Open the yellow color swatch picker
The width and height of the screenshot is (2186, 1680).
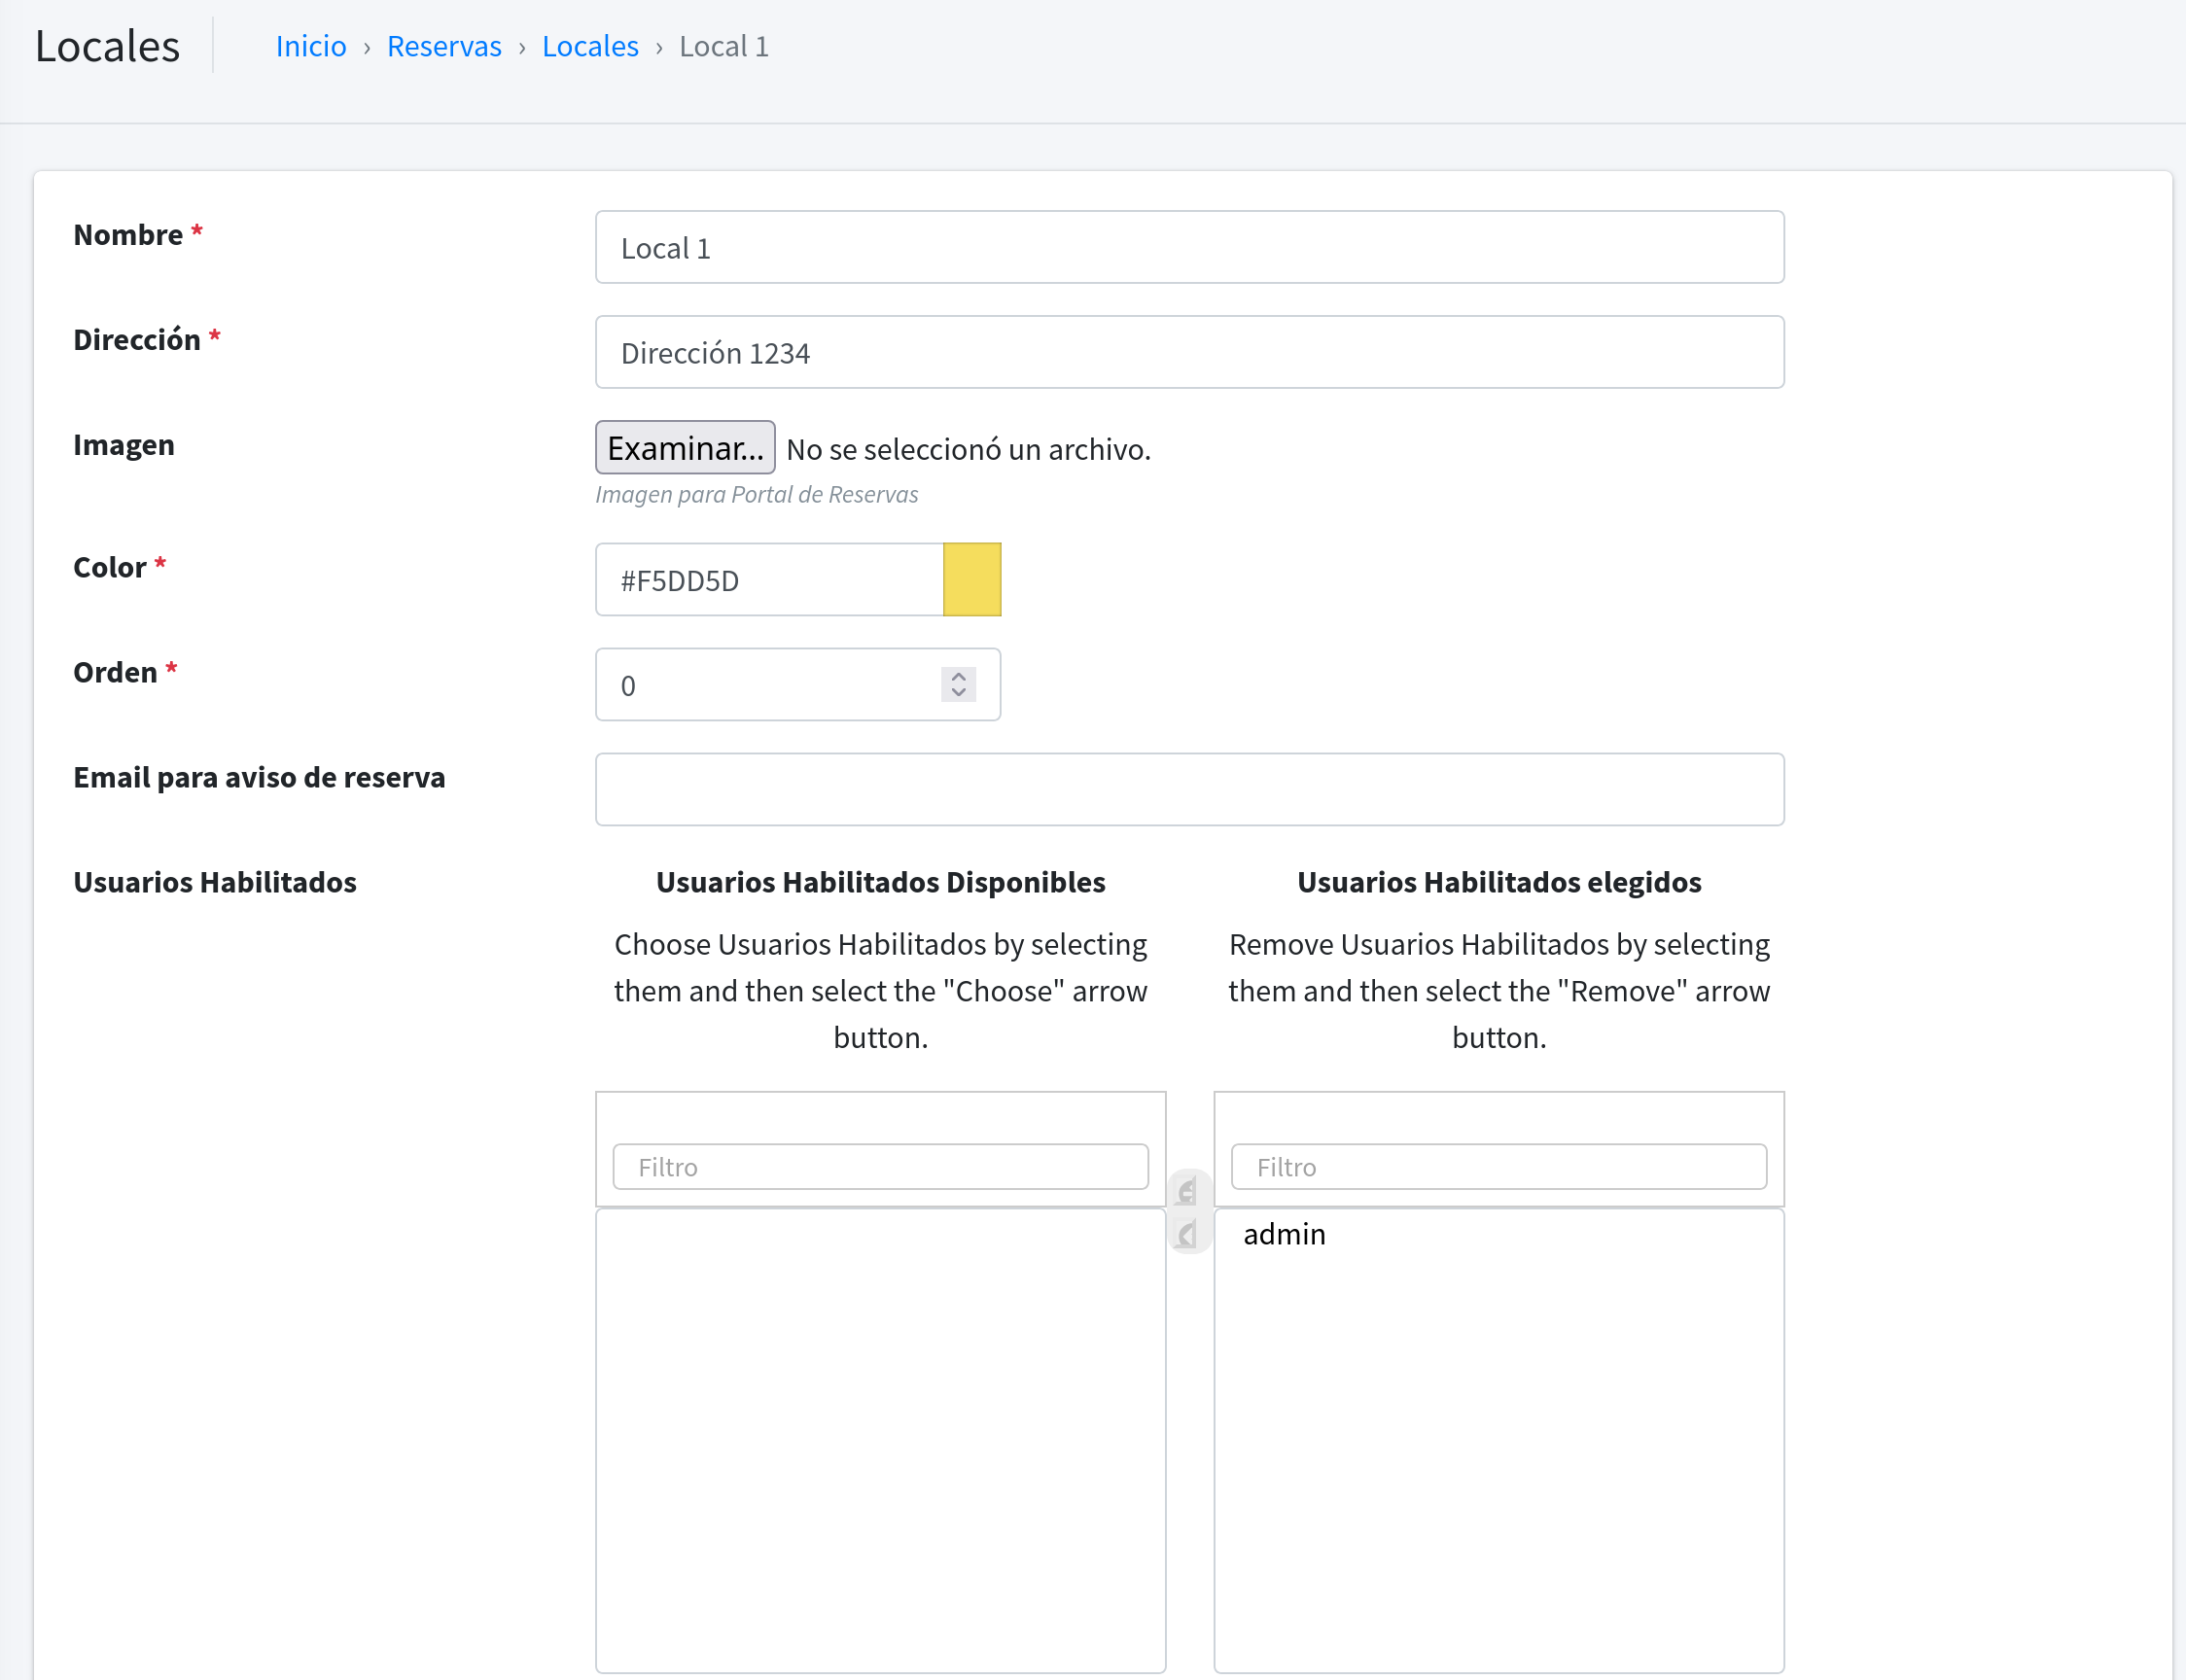point(971,580)
